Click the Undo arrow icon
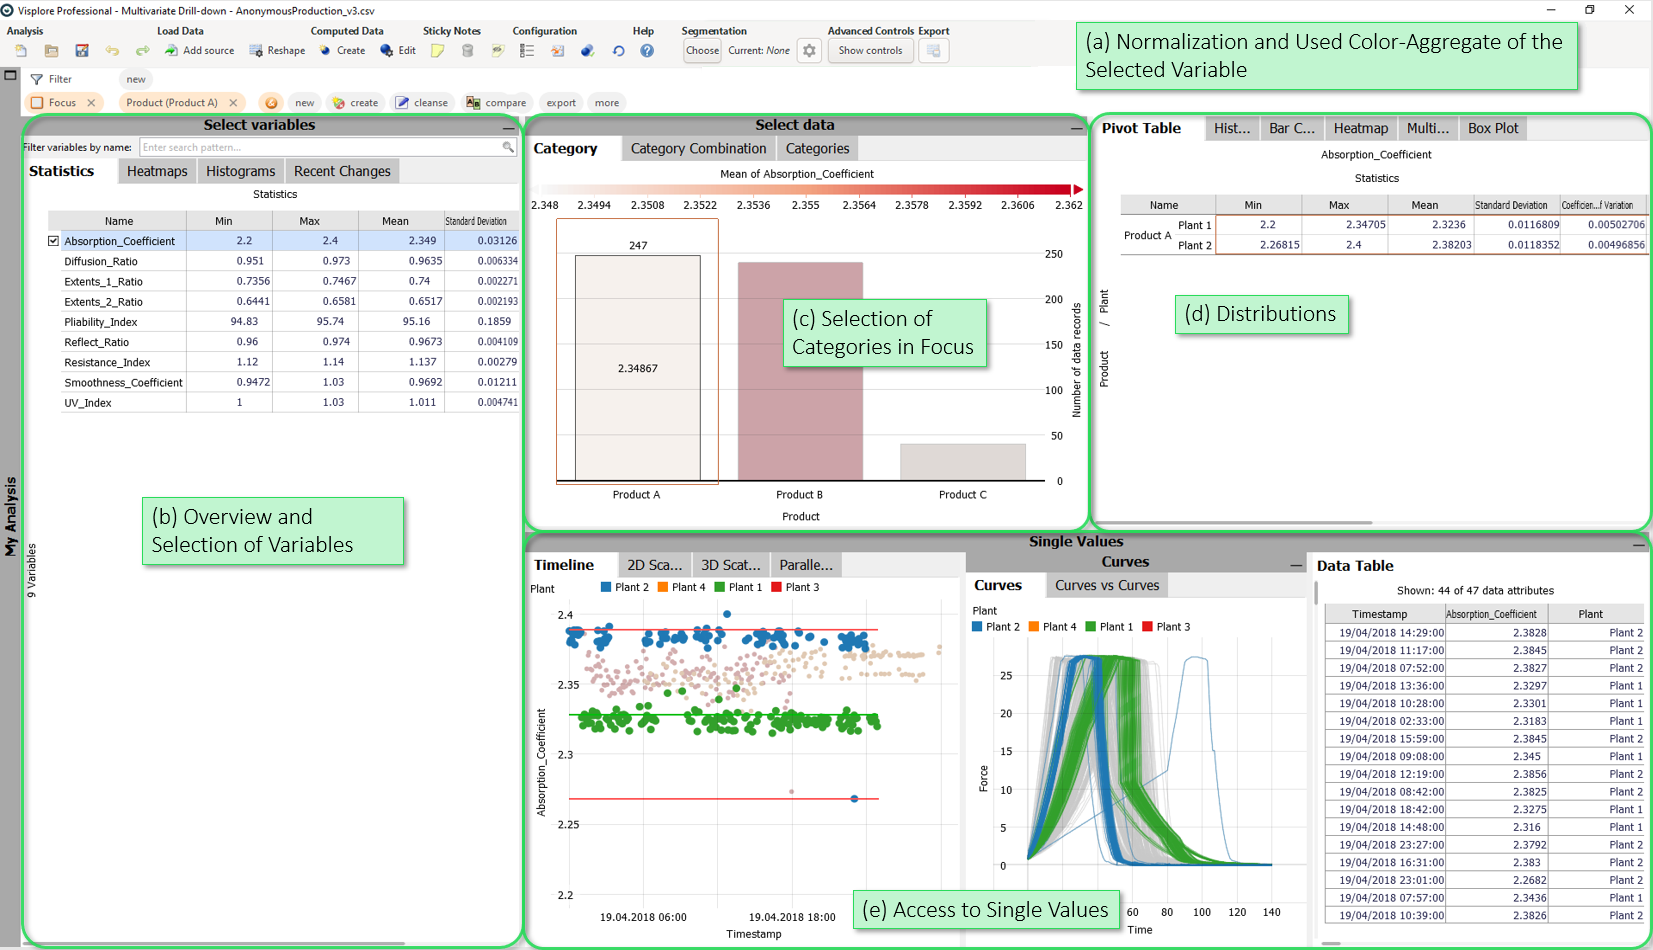Screen dimensions: 1653x950 (112, 51)
